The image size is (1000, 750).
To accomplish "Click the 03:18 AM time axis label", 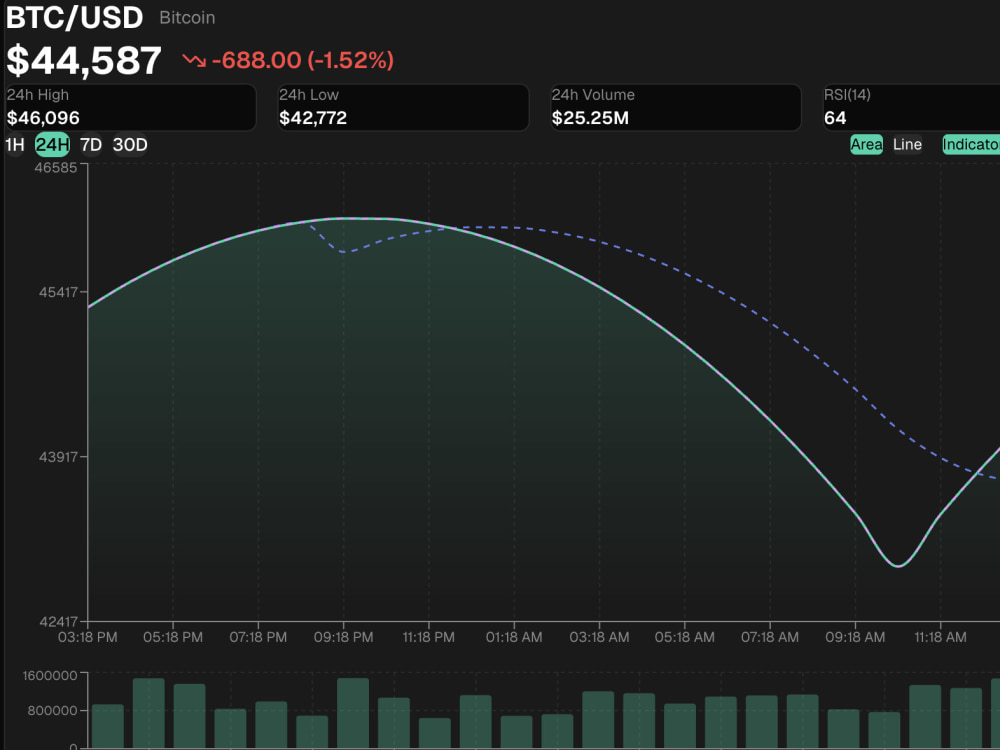I will click(x=599, y=637).
